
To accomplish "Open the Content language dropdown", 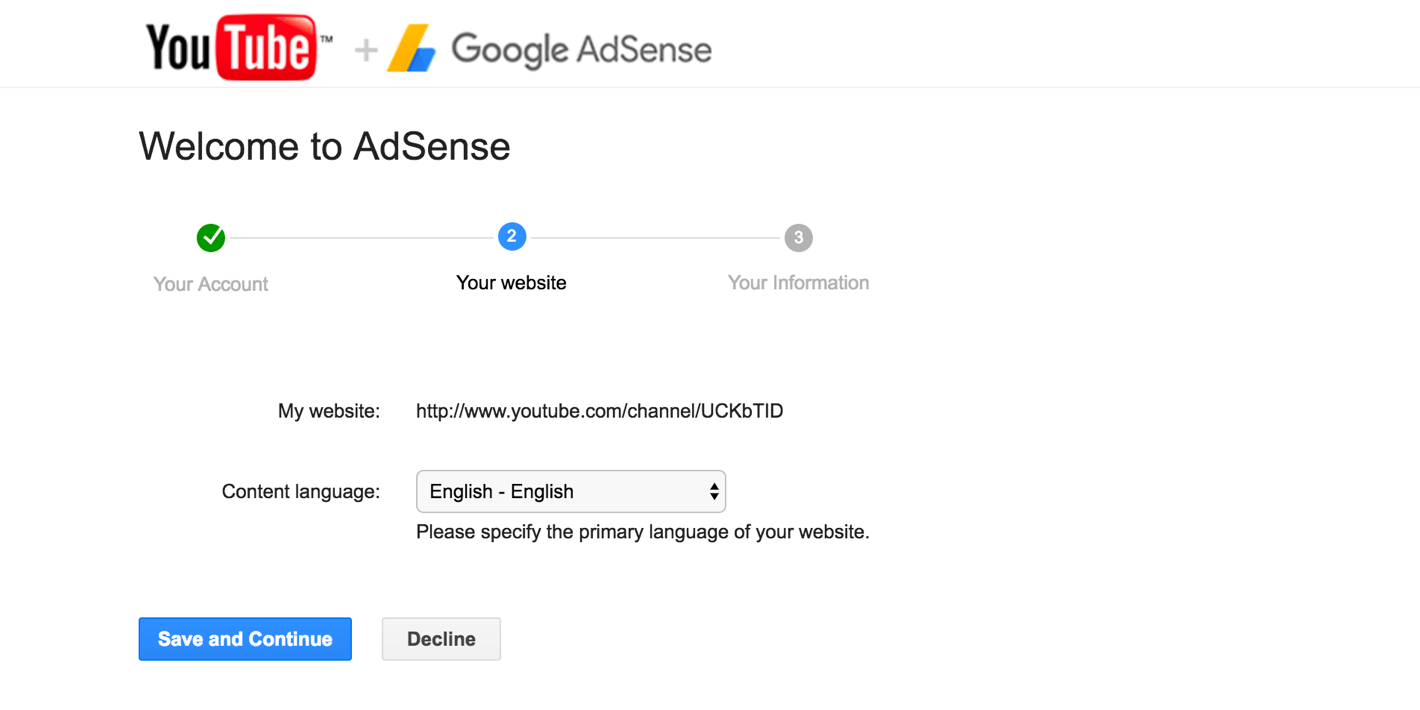I will coord(570,491).
